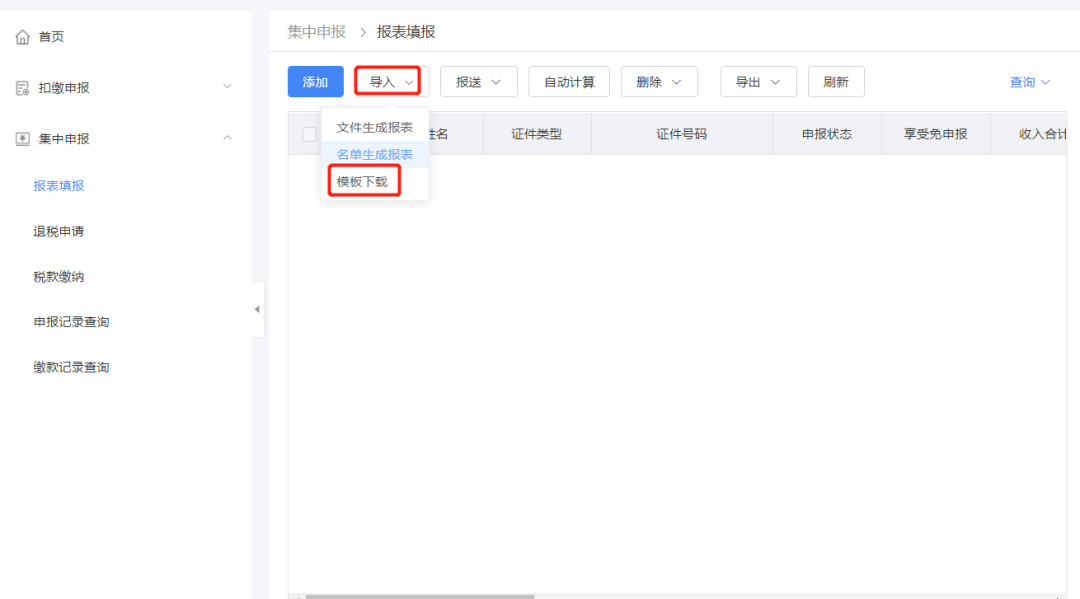Click the home icon beside 首页
Image resolution: width=1080 pixels, height=599 pixels.
pos(23,36)
